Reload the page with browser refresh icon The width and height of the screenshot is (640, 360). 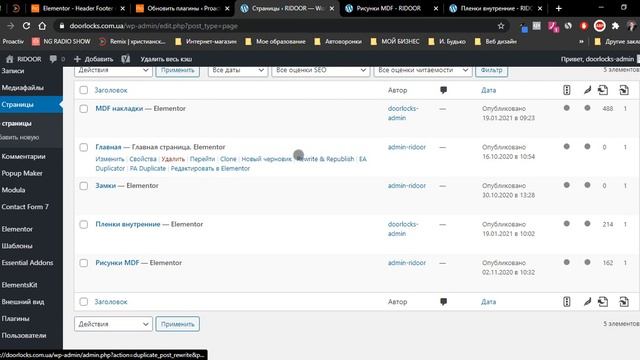click(26, 26)
